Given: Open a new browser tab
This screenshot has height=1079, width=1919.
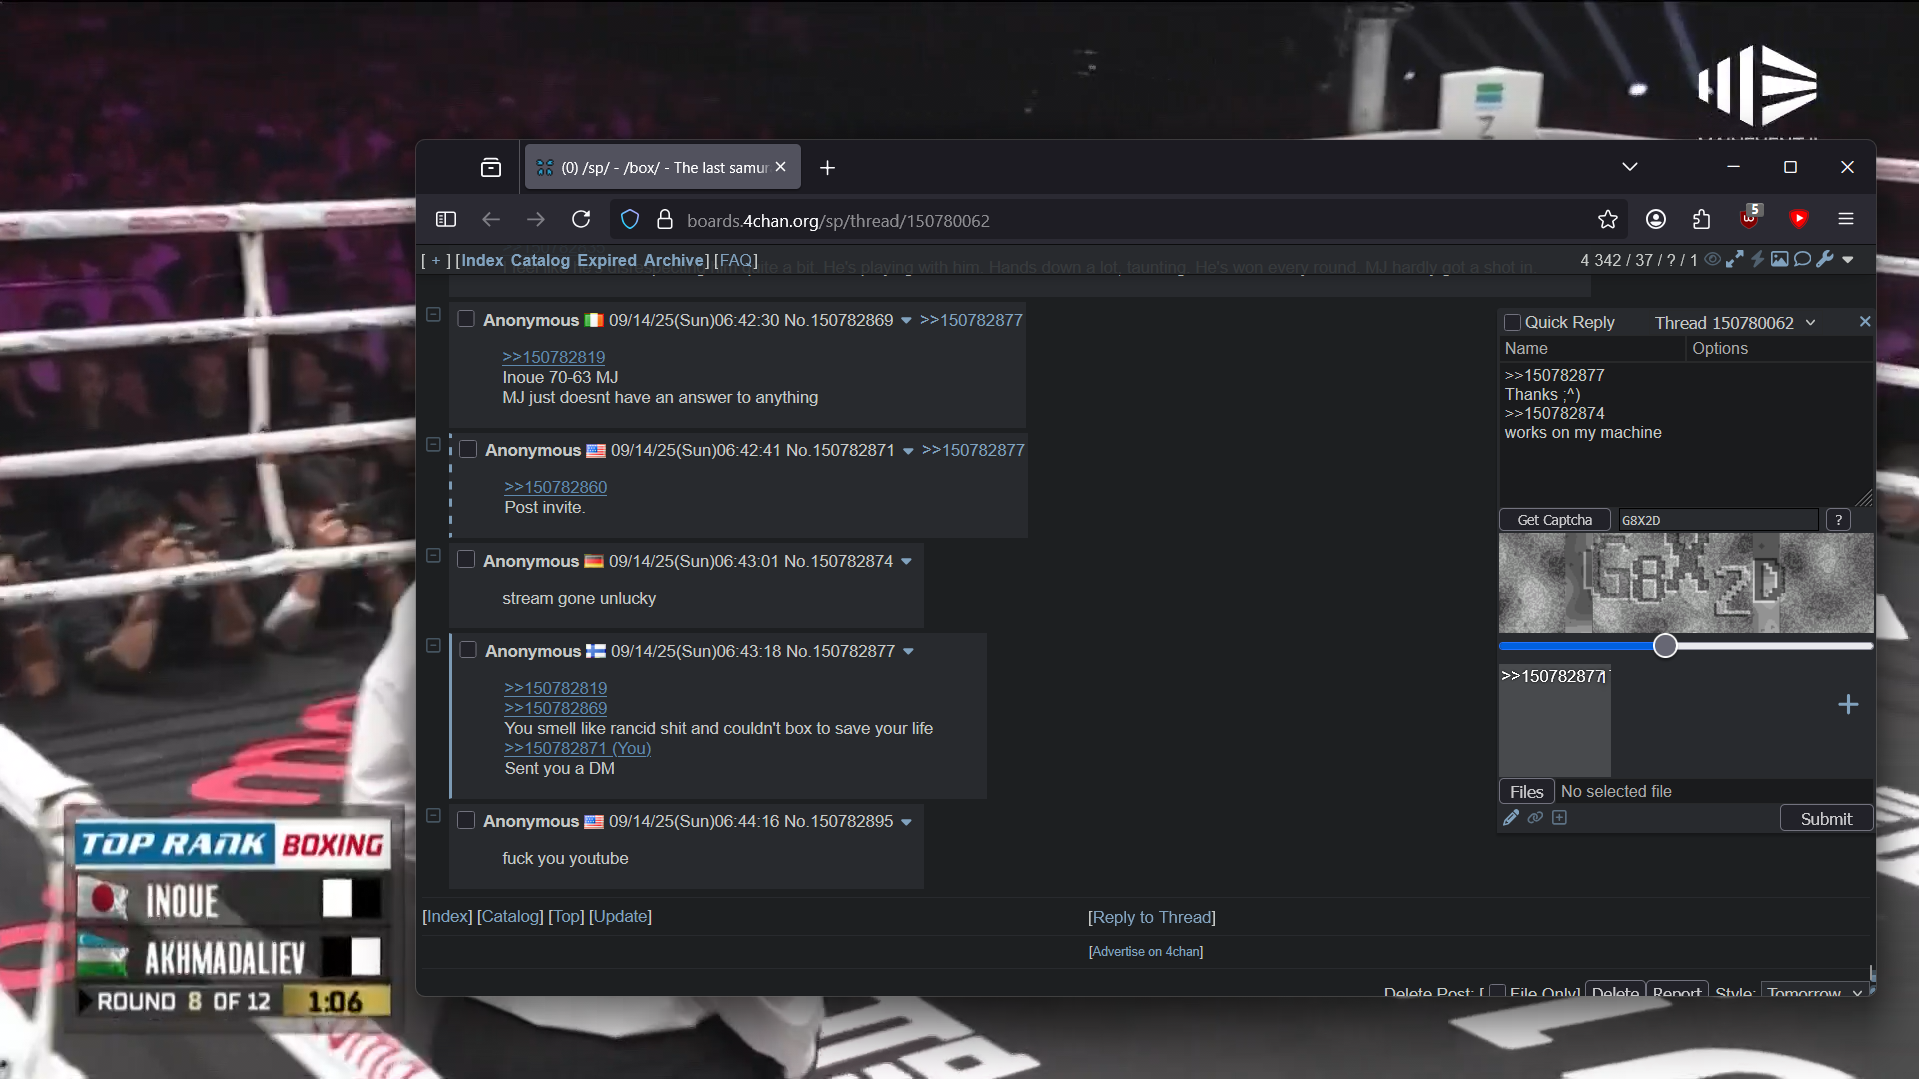Looking at the screenshot, I should (x=827, y=168).
